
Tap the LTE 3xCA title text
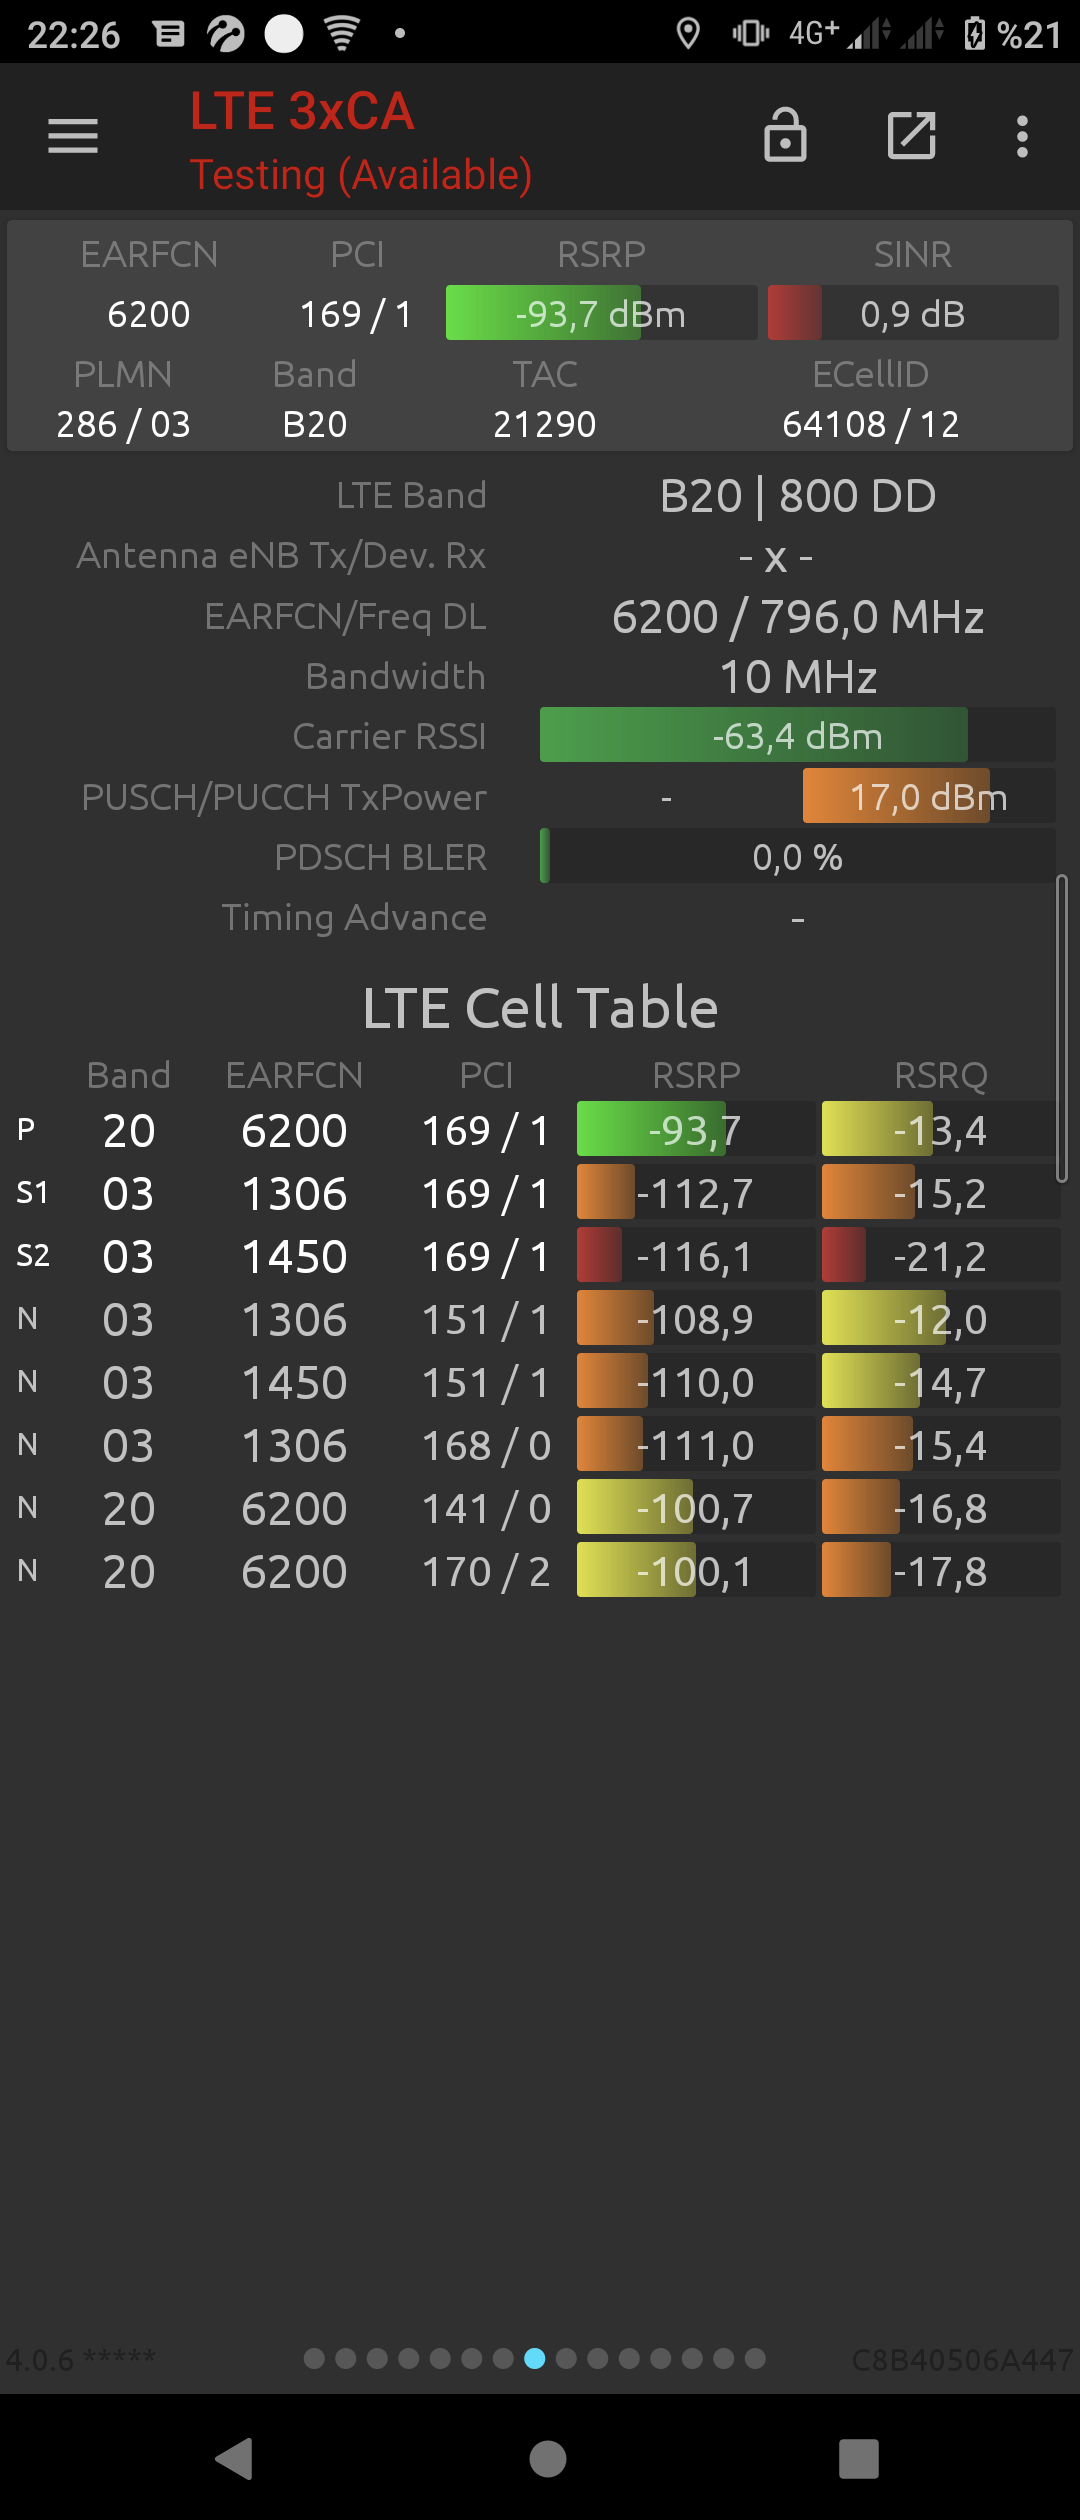coord(302,111)
